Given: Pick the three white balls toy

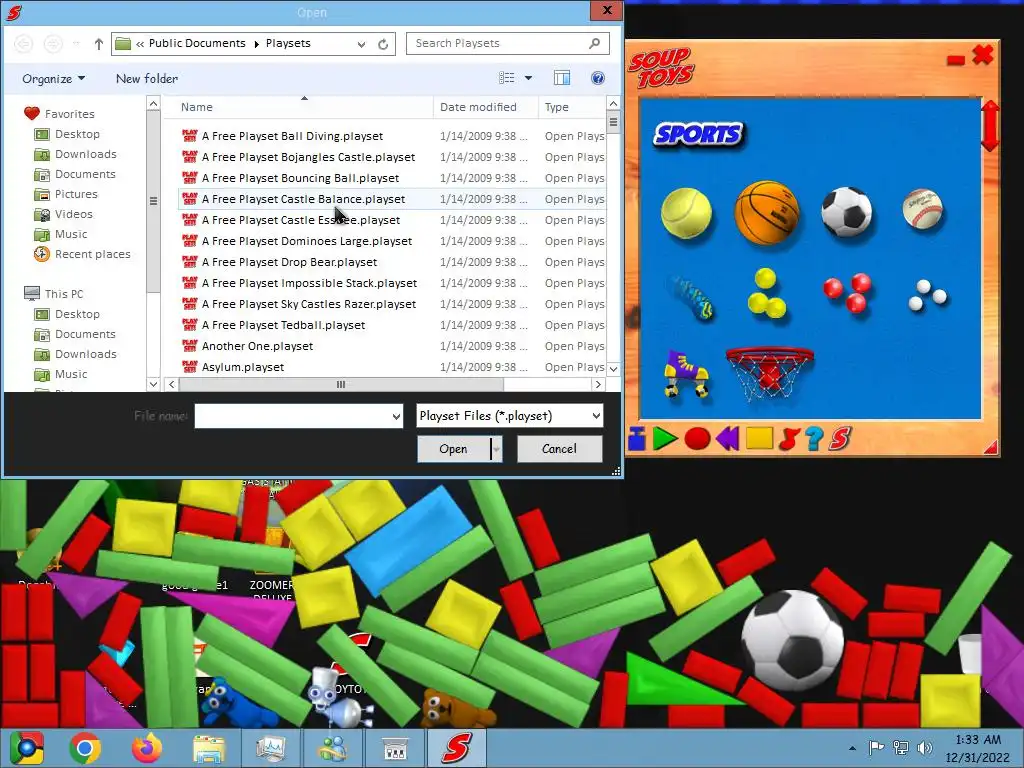Looking at the screenshot, I should click(x=927, y=295).
